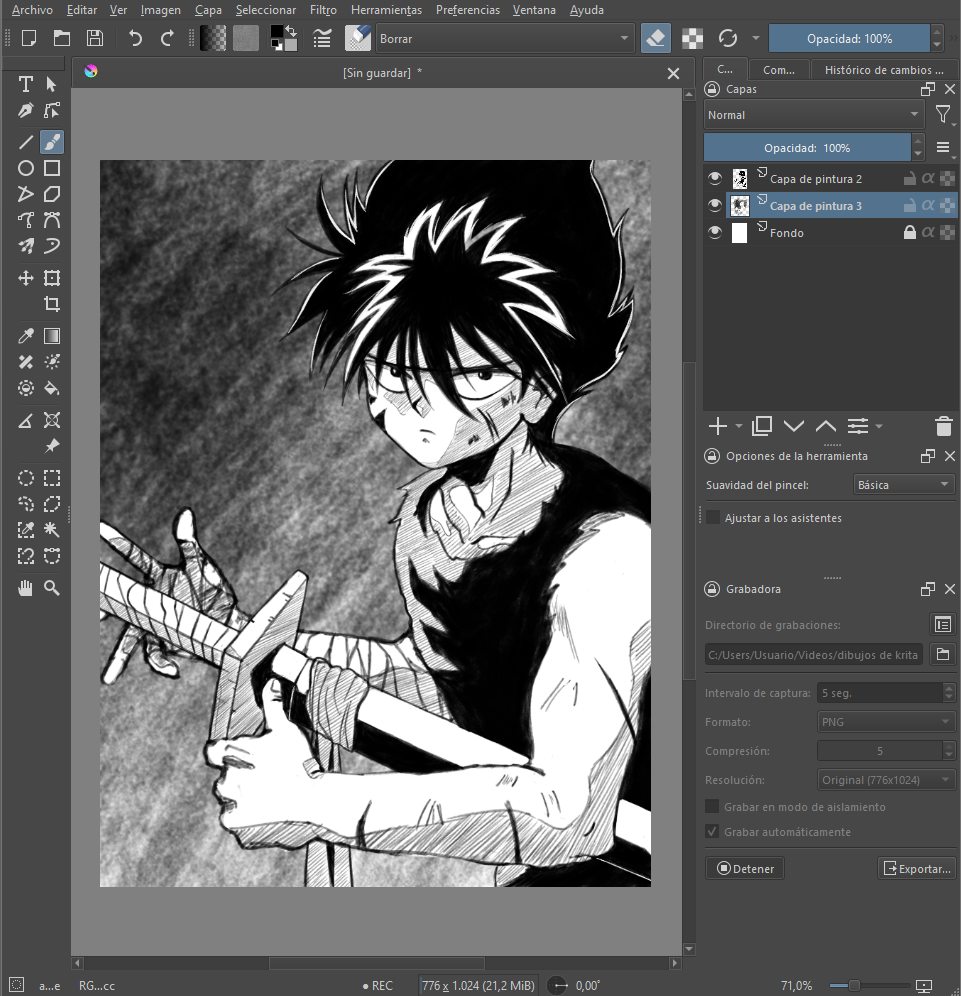Select the Freehand Brush tool
The image size is (961, 996).
tap(52, 142)
